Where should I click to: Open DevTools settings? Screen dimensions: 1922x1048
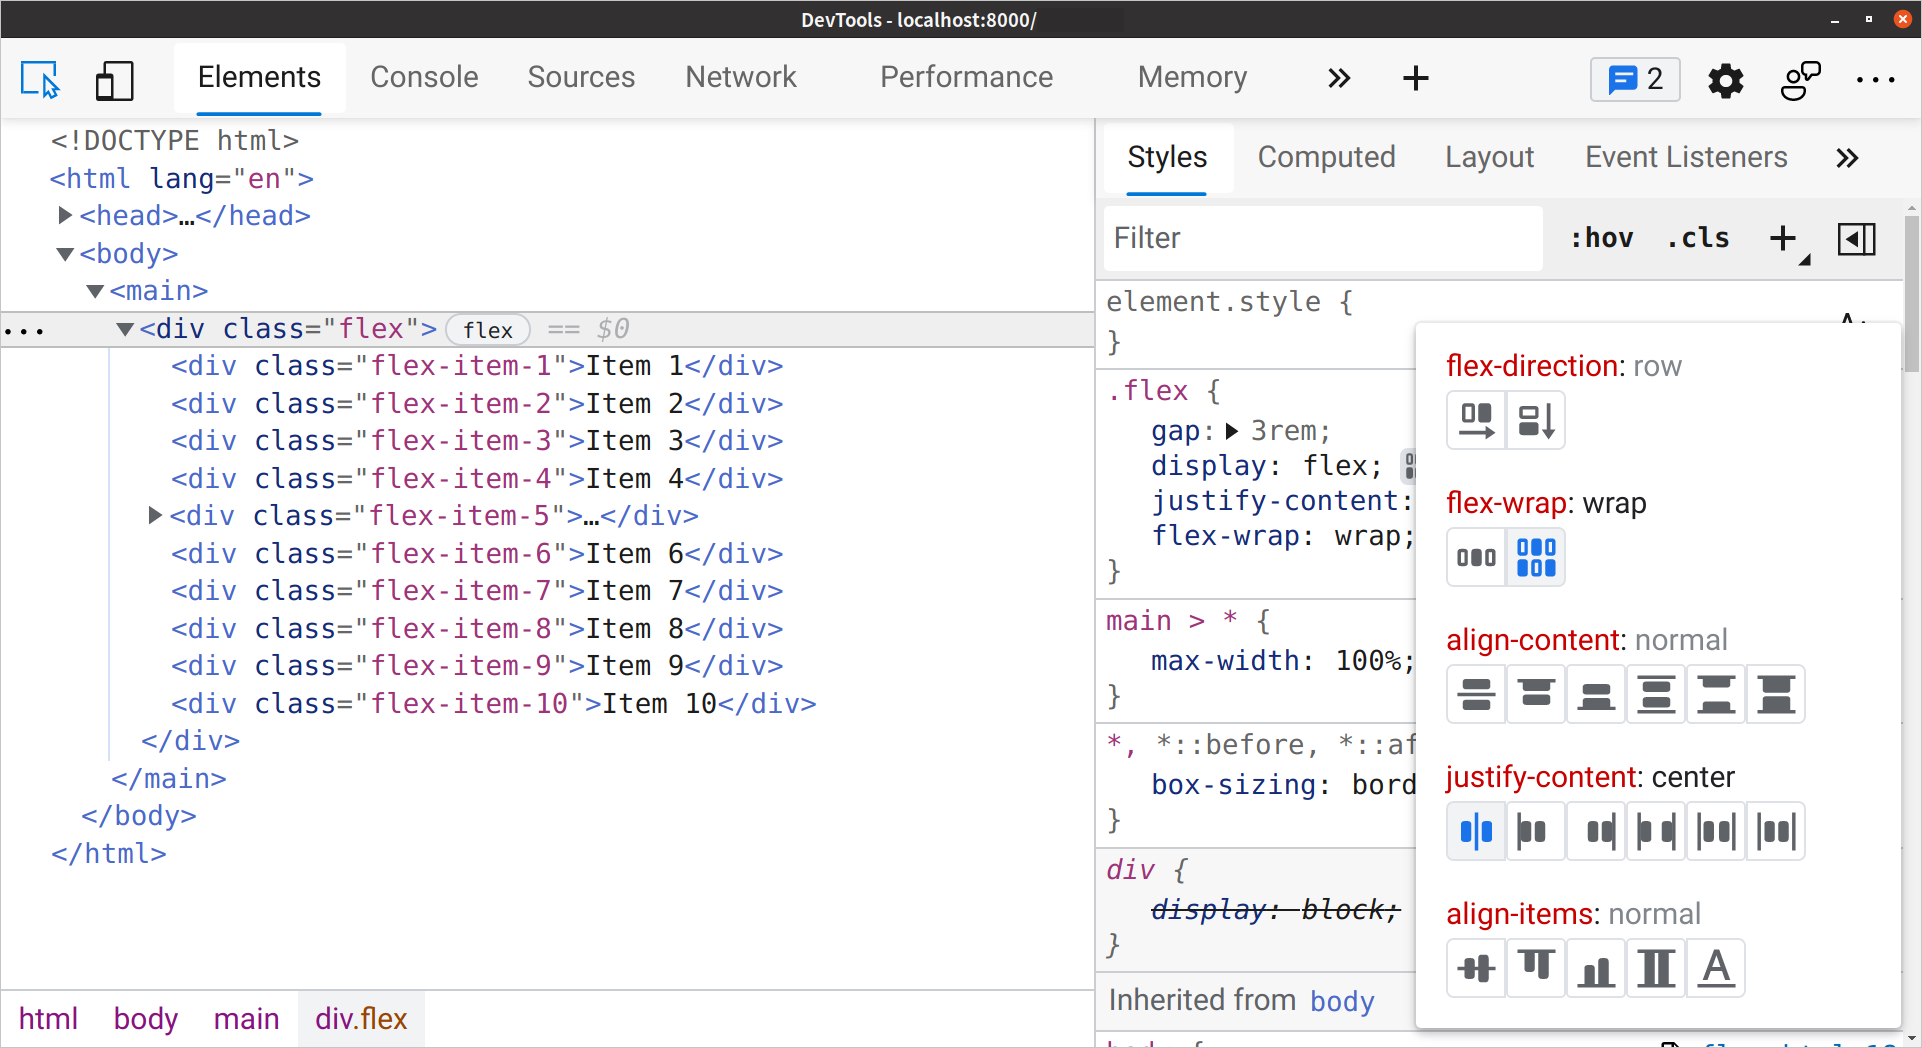click(1726, 80)
